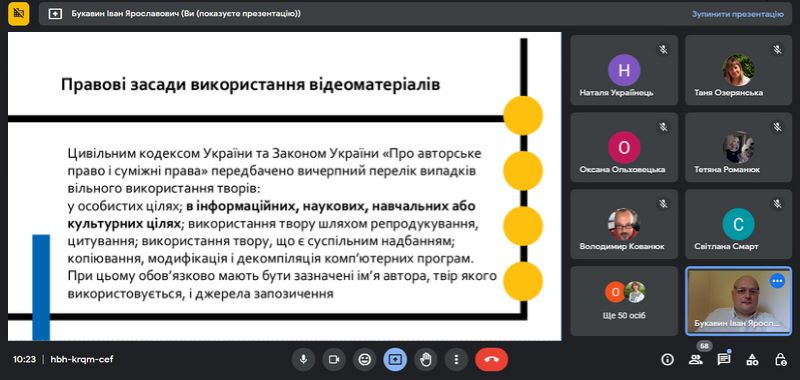
Task: Click meeting code hbh-krqm-cef
Action: (x=82, y=360)
